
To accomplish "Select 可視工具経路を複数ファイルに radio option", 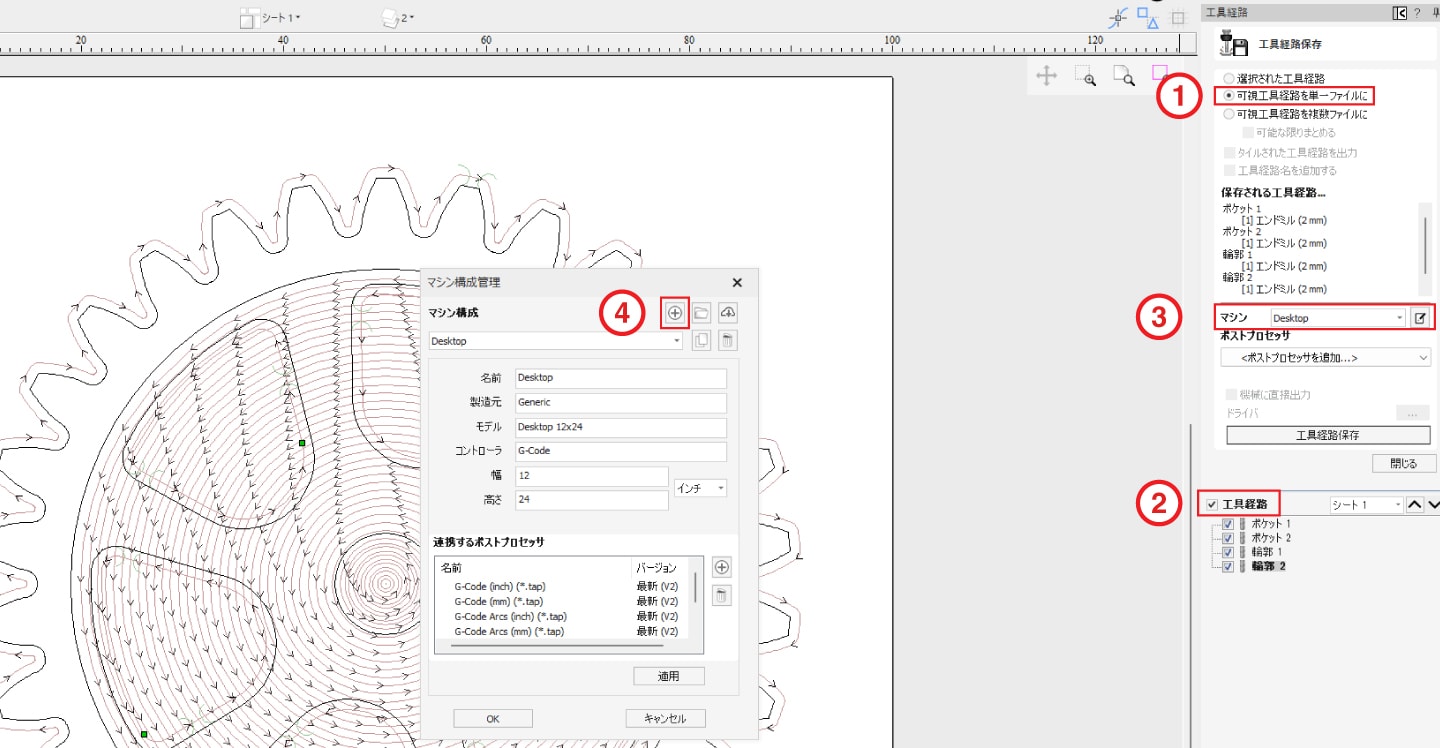I will tap(1229, 114).
